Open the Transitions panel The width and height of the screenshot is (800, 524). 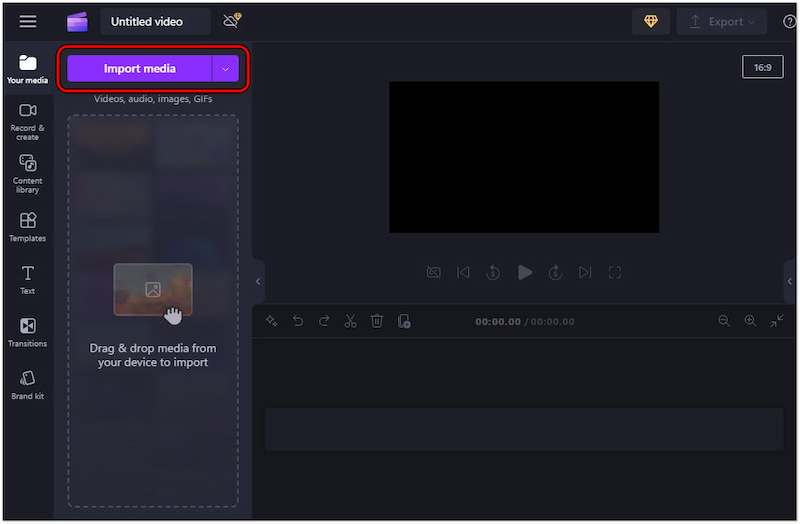(28, 332)
